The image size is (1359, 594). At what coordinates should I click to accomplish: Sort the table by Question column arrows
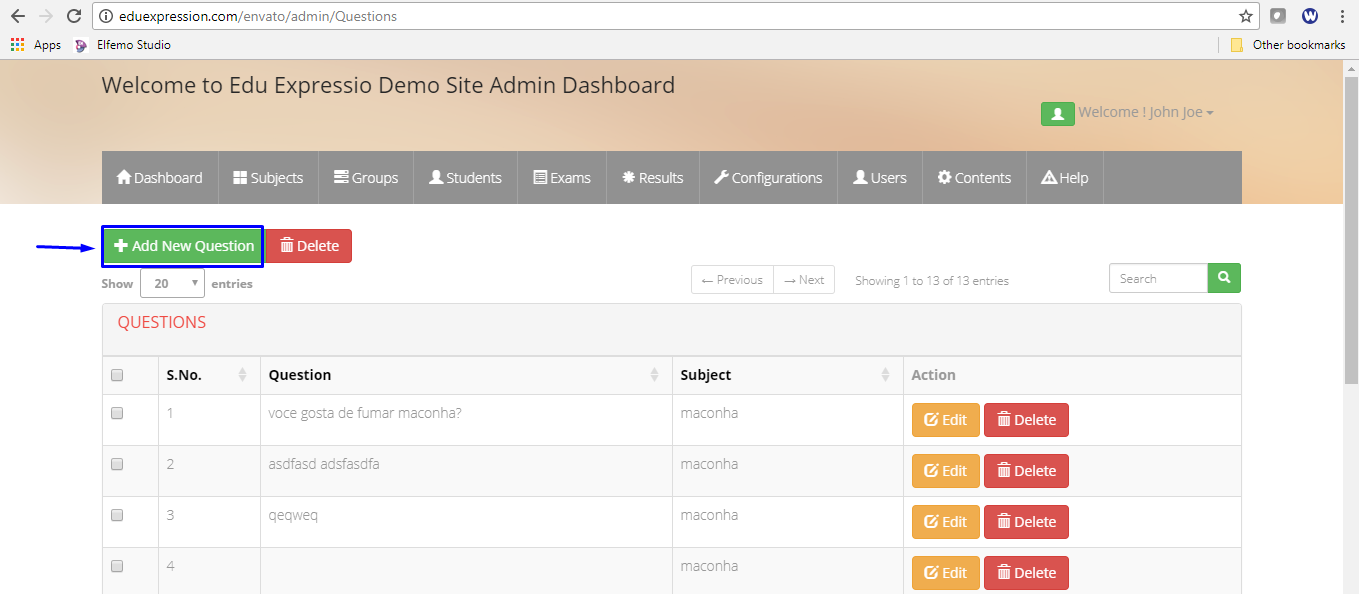pos(654,375)
